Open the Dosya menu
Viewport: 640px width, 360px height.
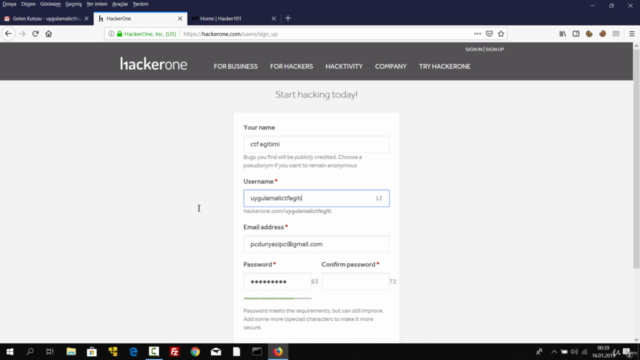[9, 4]
